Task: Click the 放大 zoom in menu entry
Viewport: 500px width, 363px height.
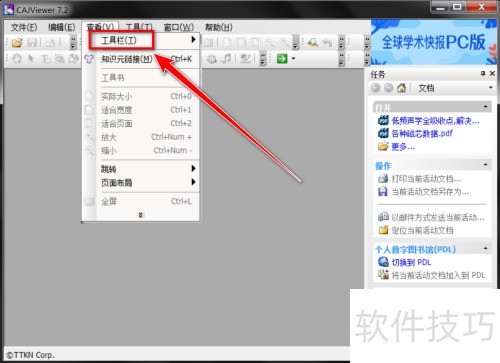Action: coord(148,137)
